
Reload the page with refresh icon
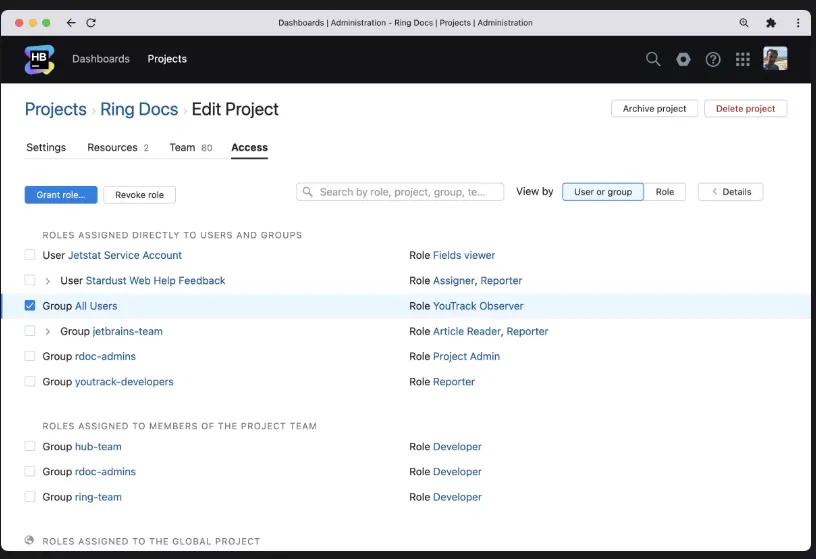click(91, 22)
